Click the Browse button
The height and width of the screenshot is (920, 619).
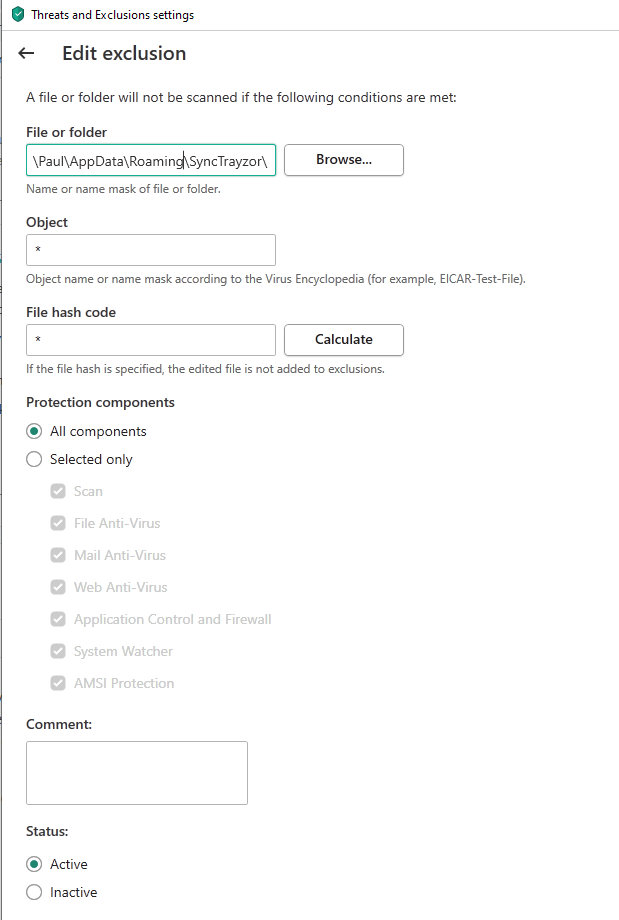(344, 160)
